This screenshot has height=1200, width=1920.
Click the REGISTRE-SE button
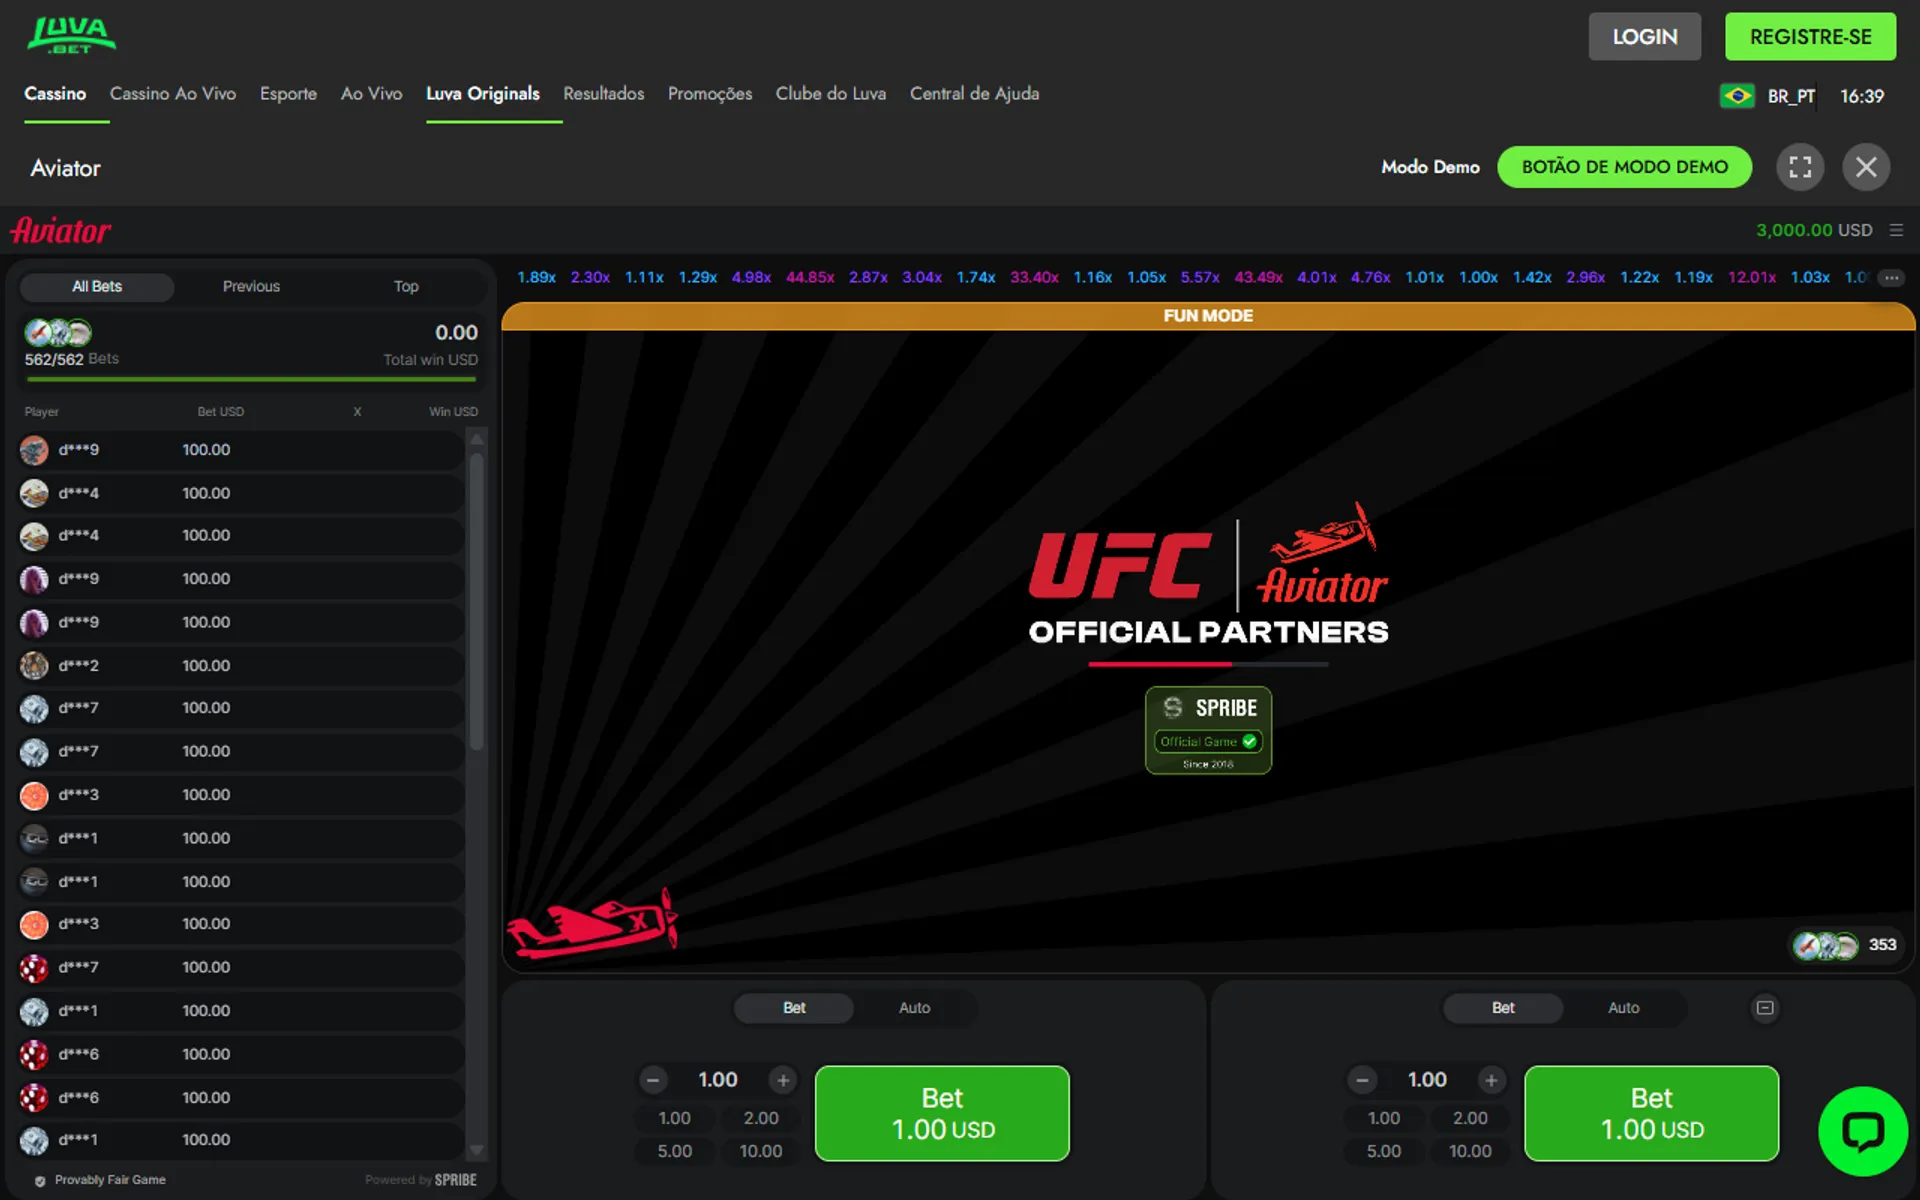pos(1810,37)
